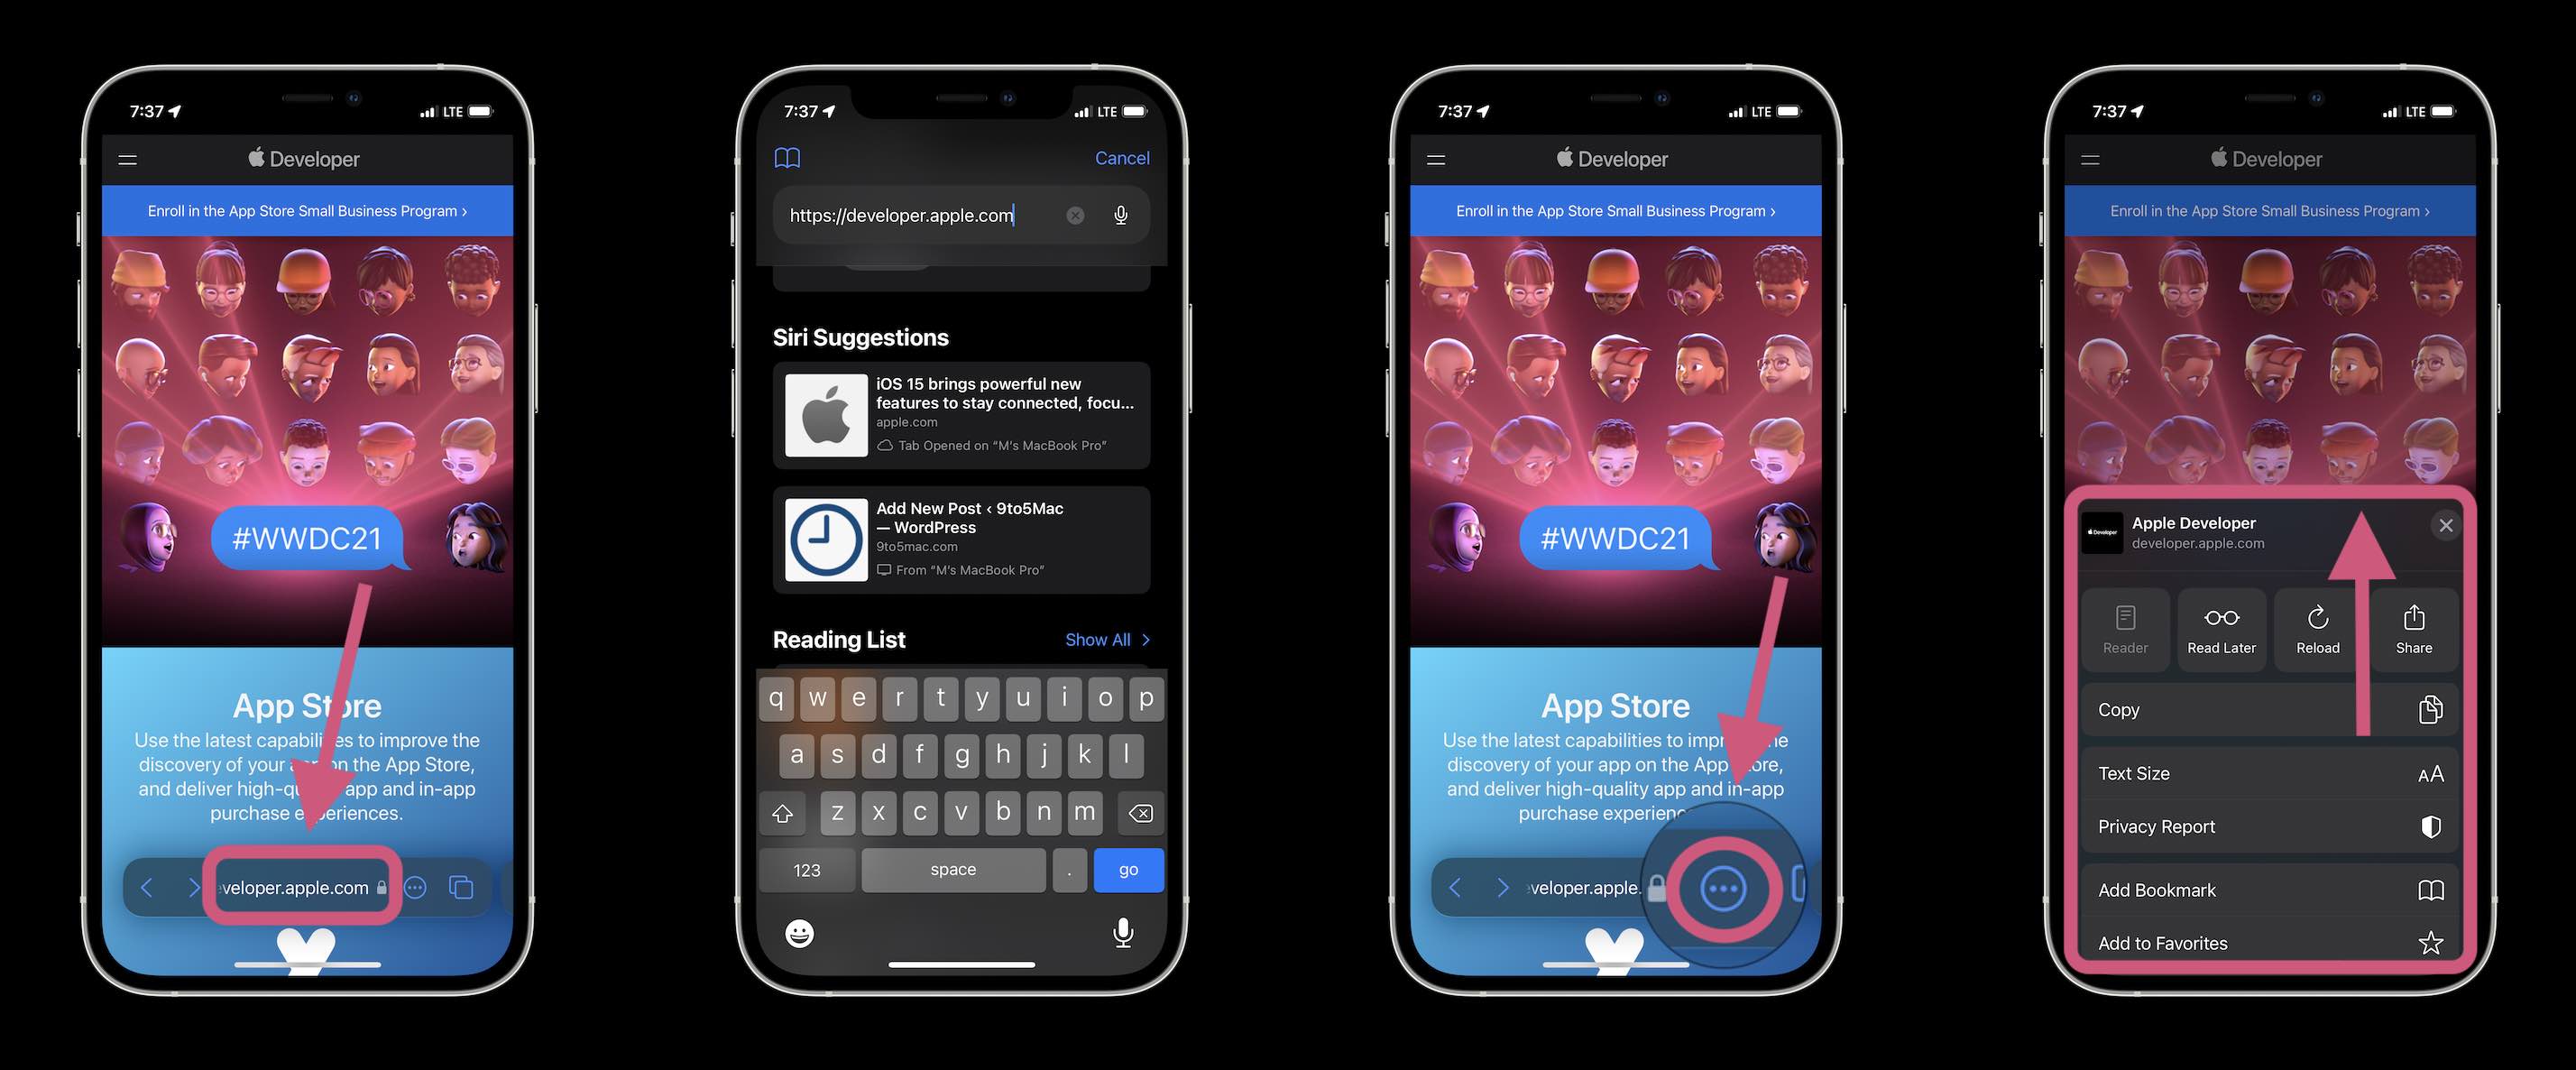Toggle tabs icon in Safari toolbar
This screenshot has height=1070, width=2576.
click(464, 886)
